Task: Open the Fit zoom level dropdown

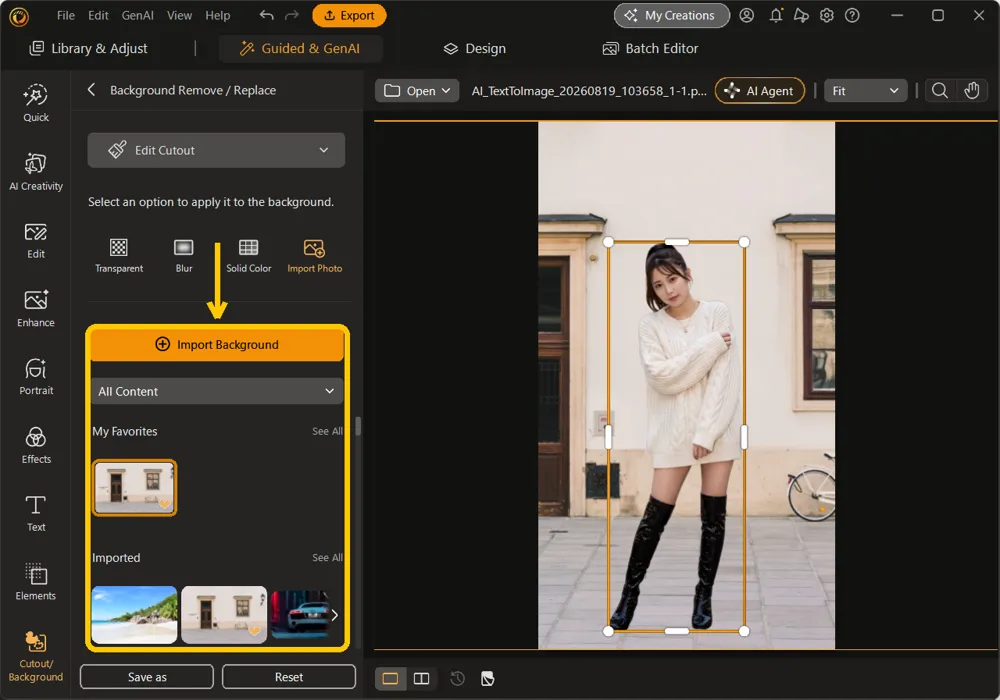Action: coord(865,91)
